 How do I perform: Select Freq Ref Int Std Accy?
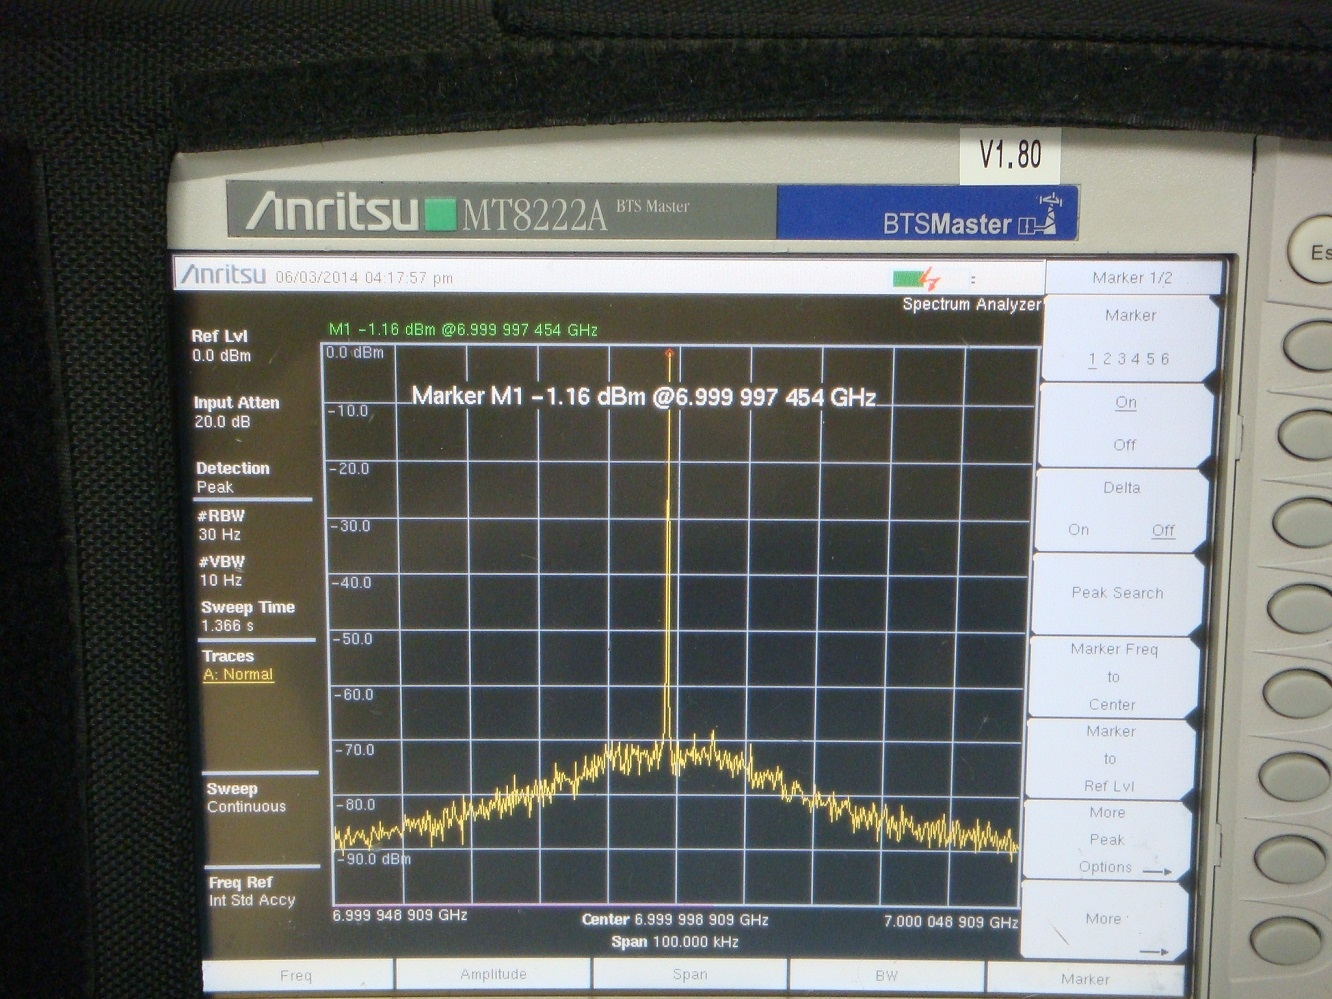252,891
